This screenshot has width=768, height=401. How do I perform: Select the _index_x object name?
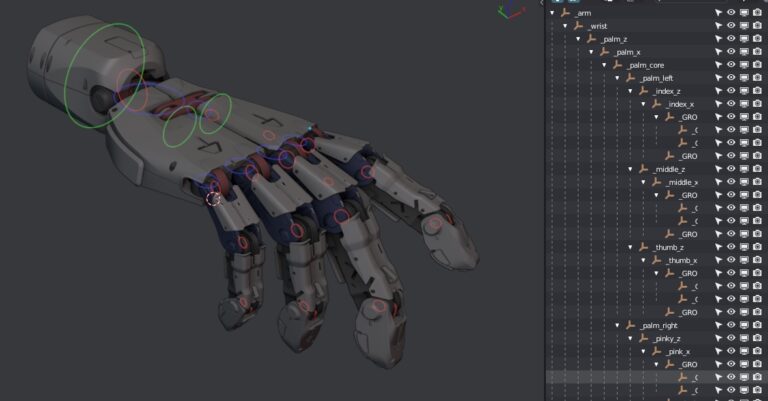click(x=680, y=104)
